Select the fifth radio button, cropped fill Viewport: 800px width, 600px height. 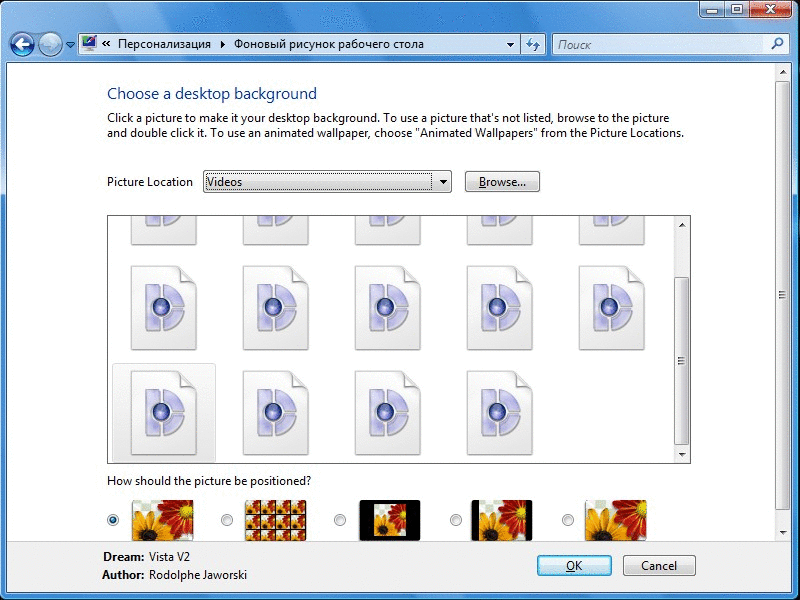[567, 520]
